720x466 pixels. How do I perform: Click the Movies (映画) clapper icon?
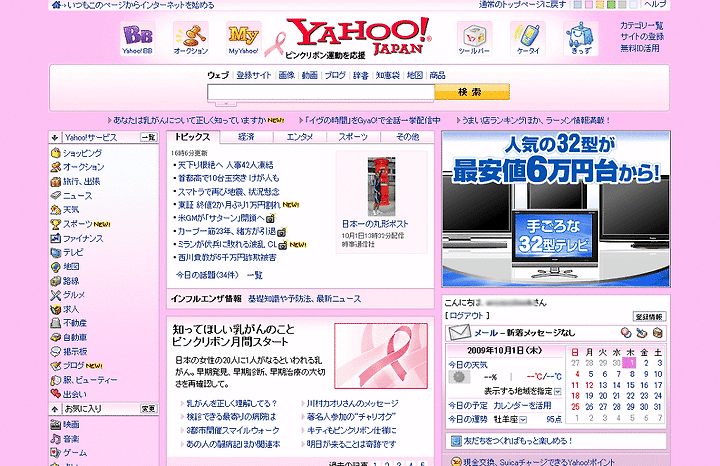(x=56, y=425)
